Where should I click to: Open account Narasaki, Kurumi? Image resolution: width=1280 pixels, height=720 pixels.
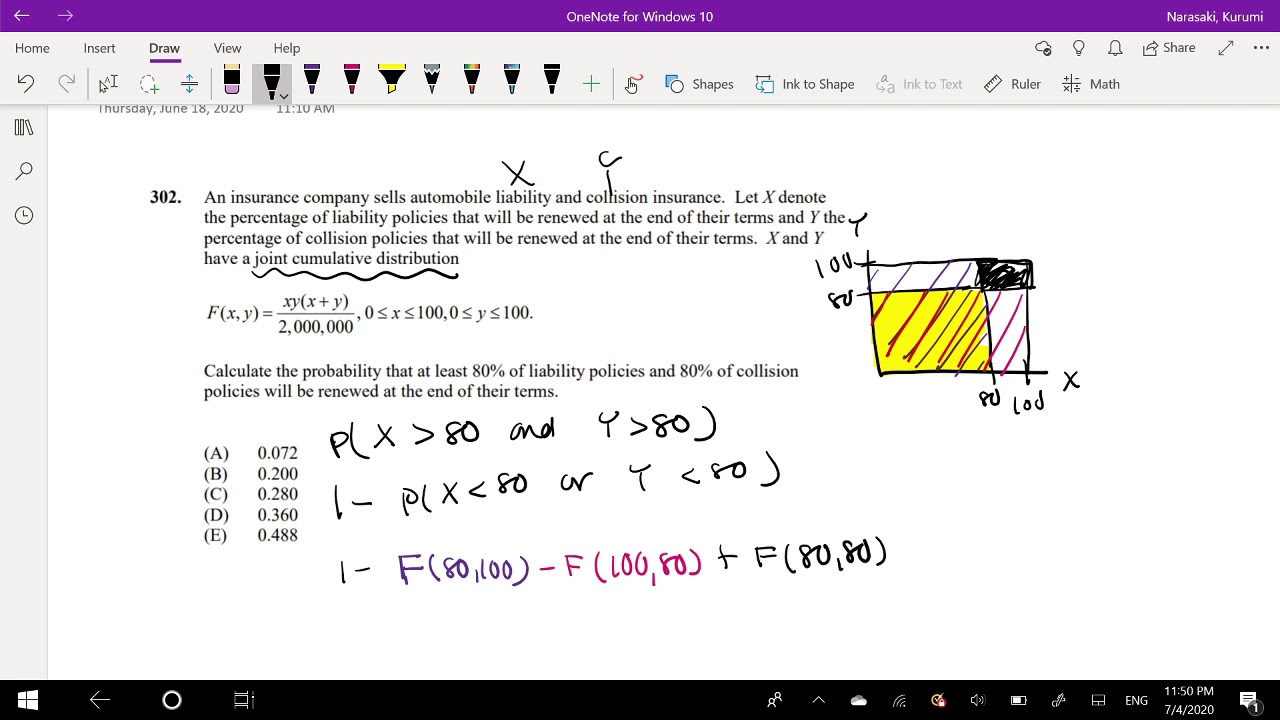coord(1215,16)
